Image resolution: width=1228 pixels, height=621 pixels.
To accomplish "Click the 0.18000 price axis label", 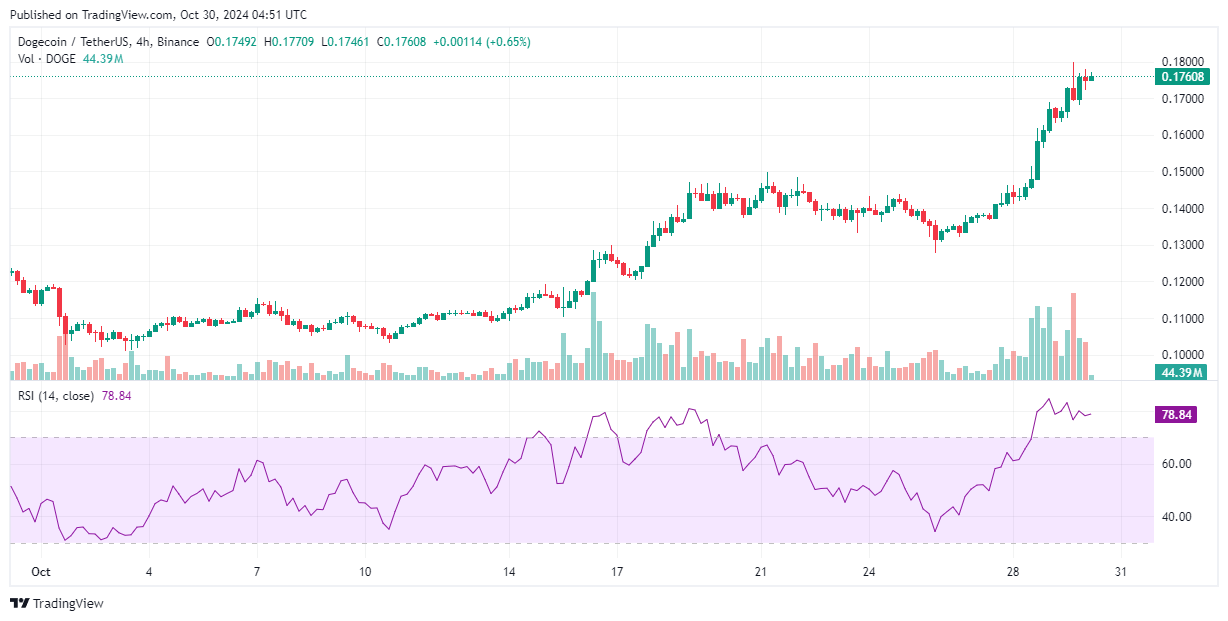I will [1181, 61].
